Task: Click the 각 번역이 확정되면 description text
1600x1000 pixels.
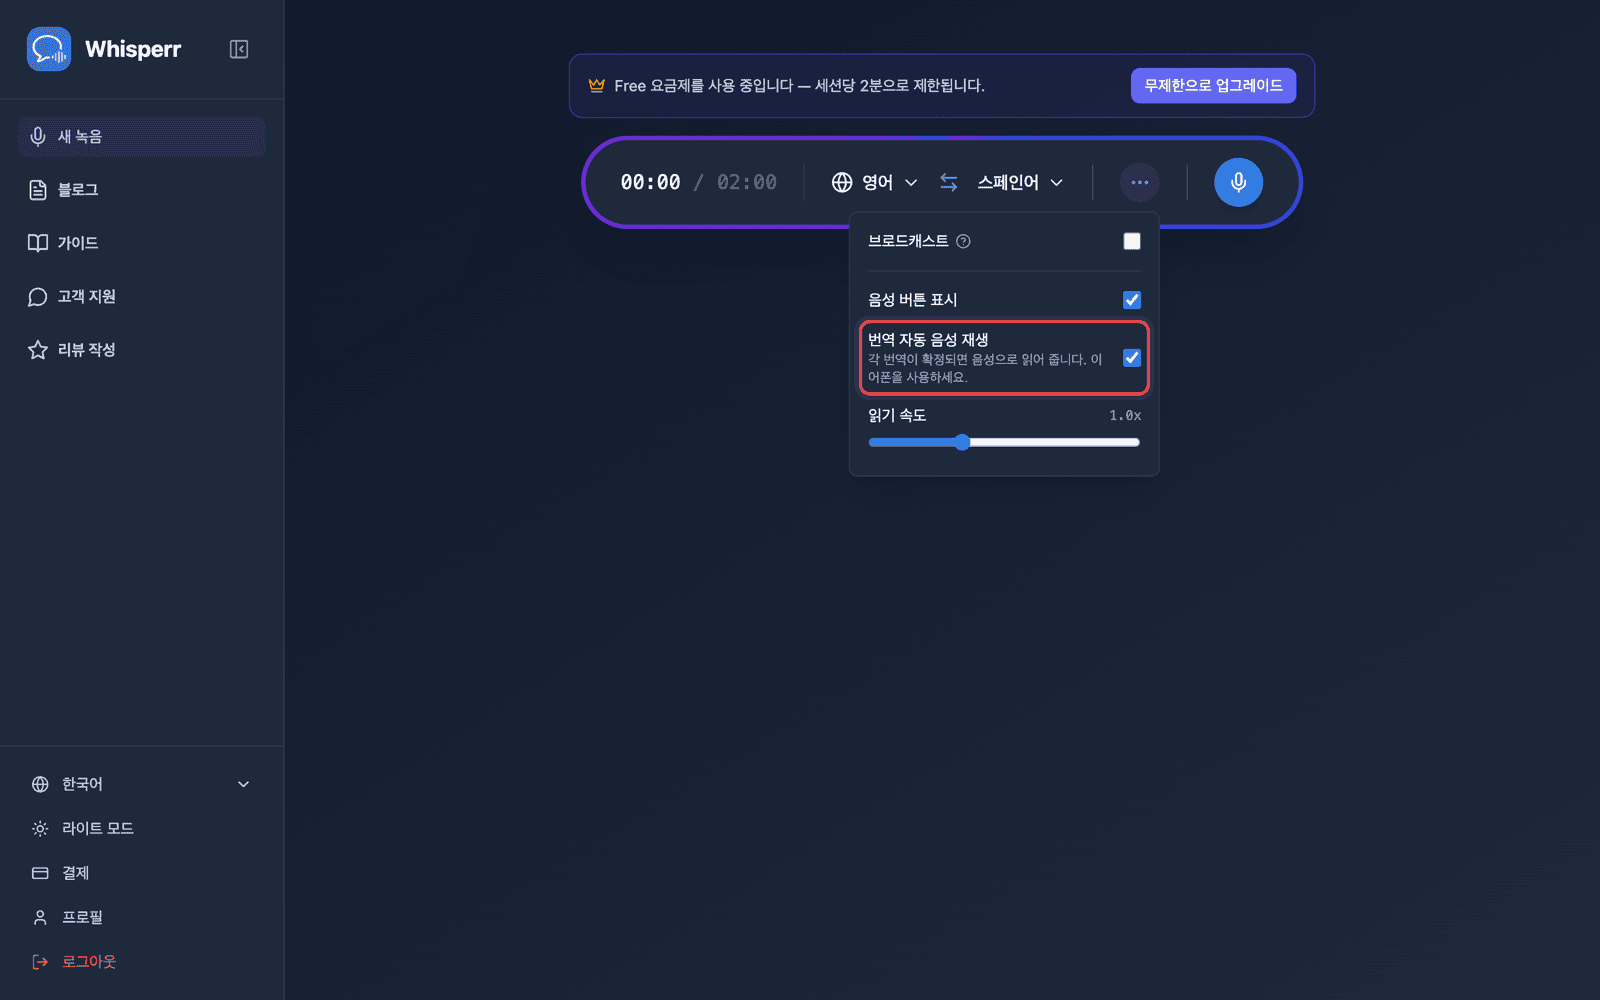Action: [985, 368]
